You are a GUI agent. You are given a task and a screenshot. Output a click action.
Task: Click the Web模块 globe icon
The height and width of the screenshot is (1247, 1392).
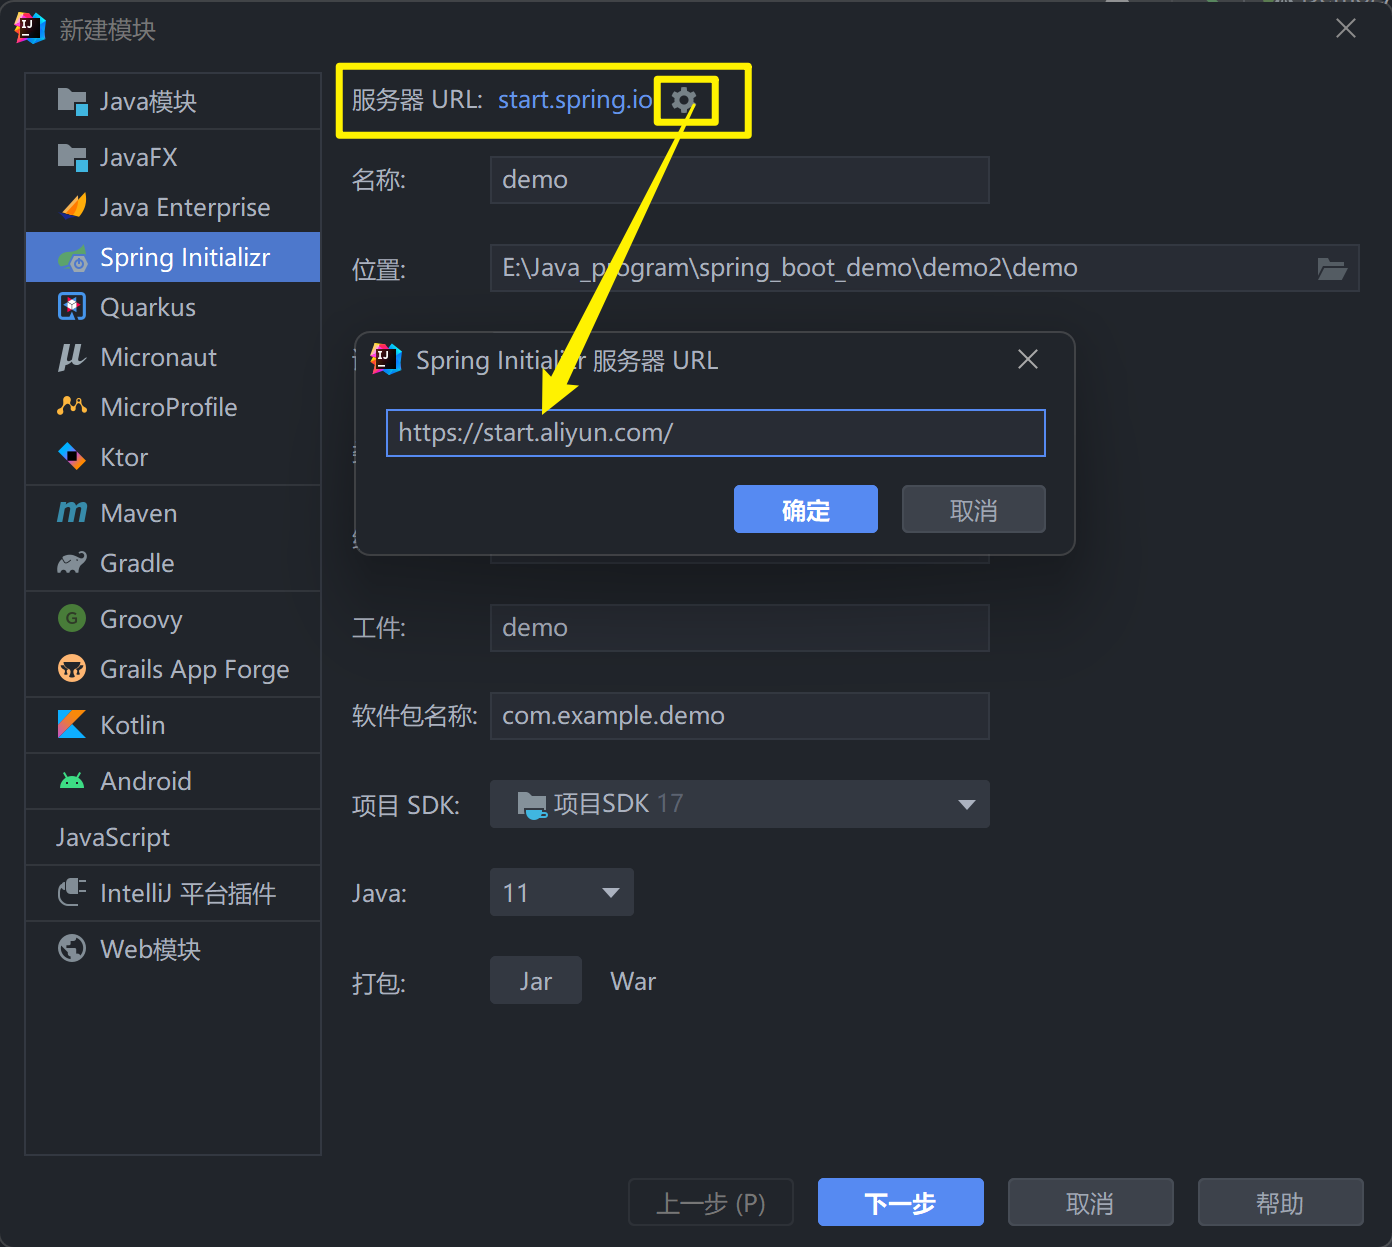click(x=72, y=948)
